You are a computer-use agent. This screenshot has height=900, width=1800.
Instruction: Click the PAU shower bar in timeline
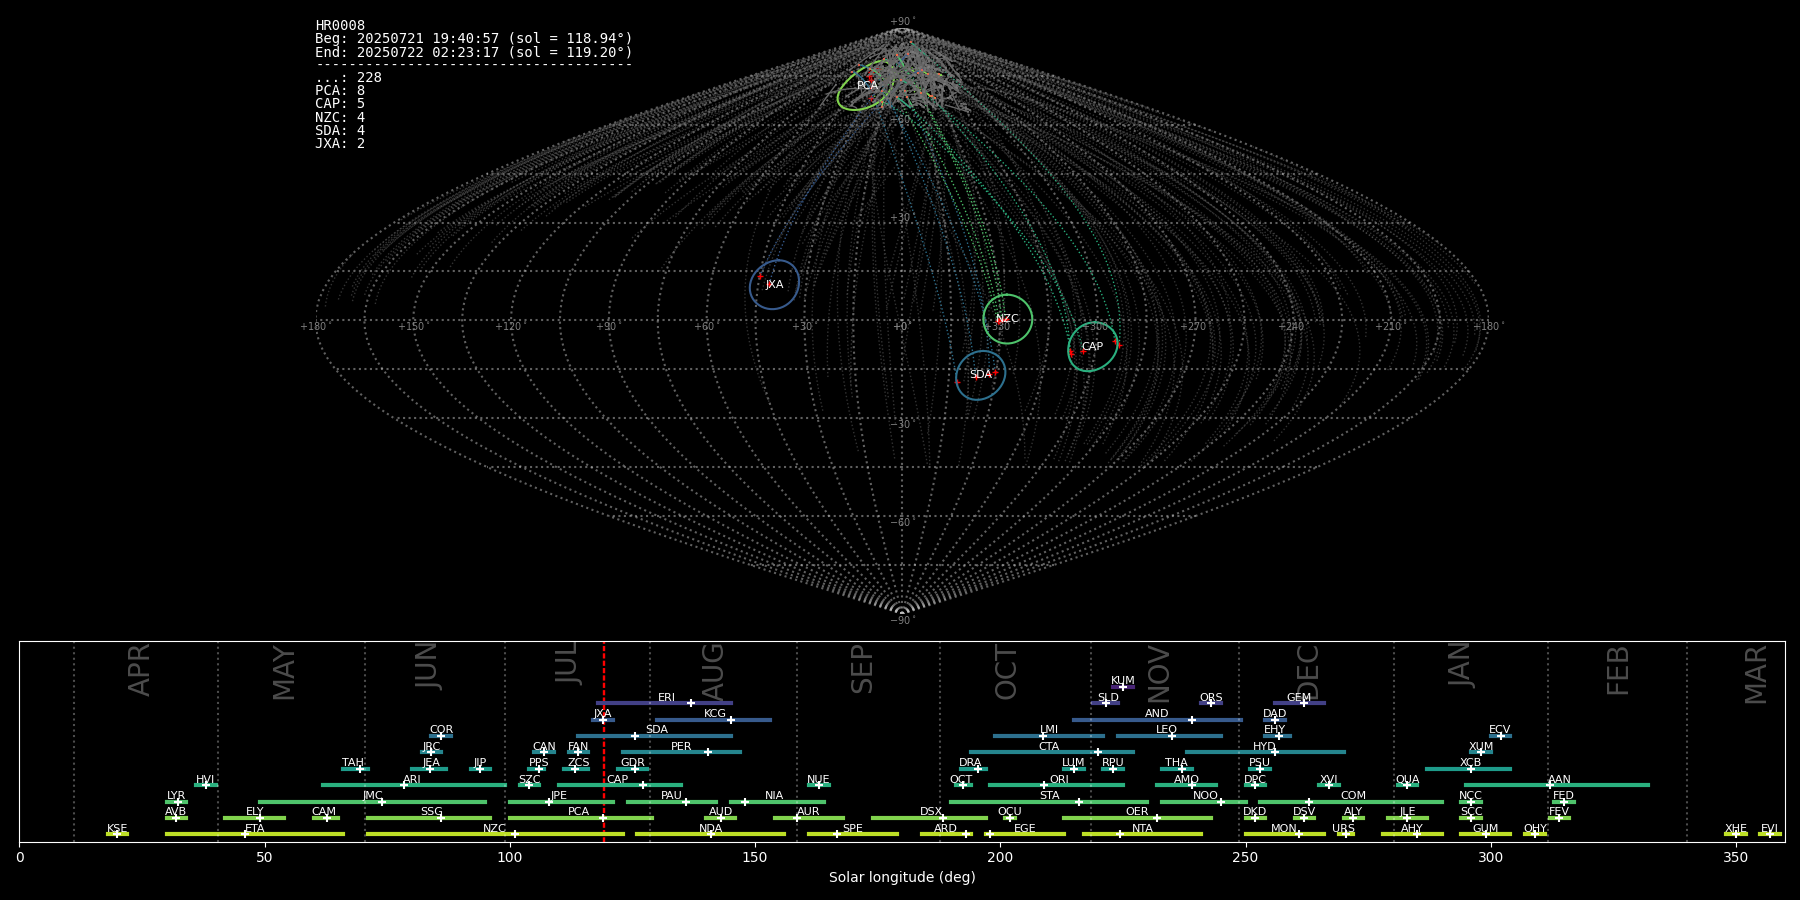[672, 801]
